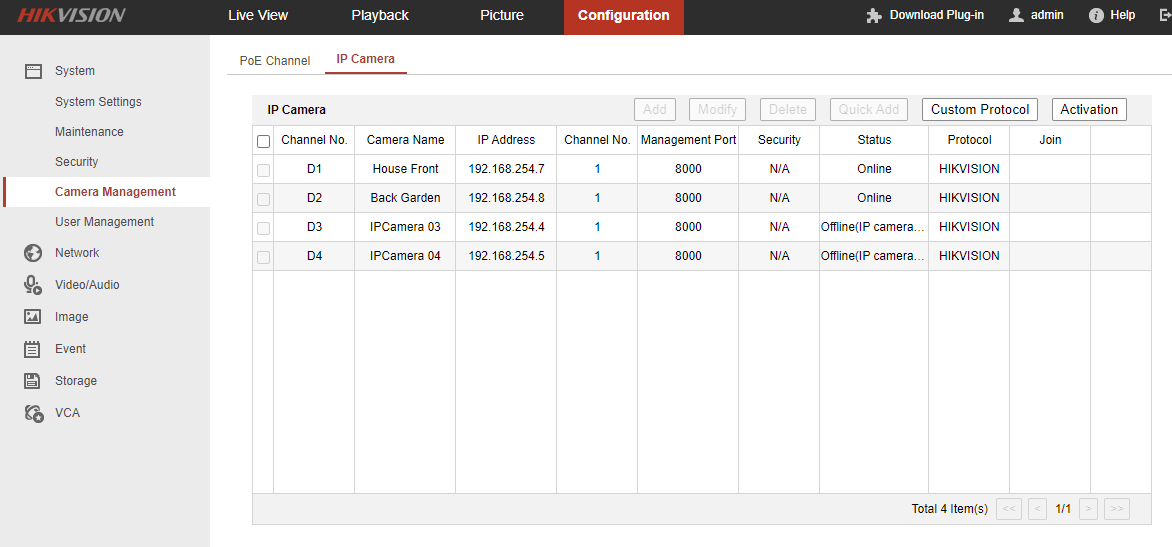This screenshot has width=1172, height=547.
Task: Expand the Network menu in sidebar
Action: pyautogui.click(x=77, y=253)
